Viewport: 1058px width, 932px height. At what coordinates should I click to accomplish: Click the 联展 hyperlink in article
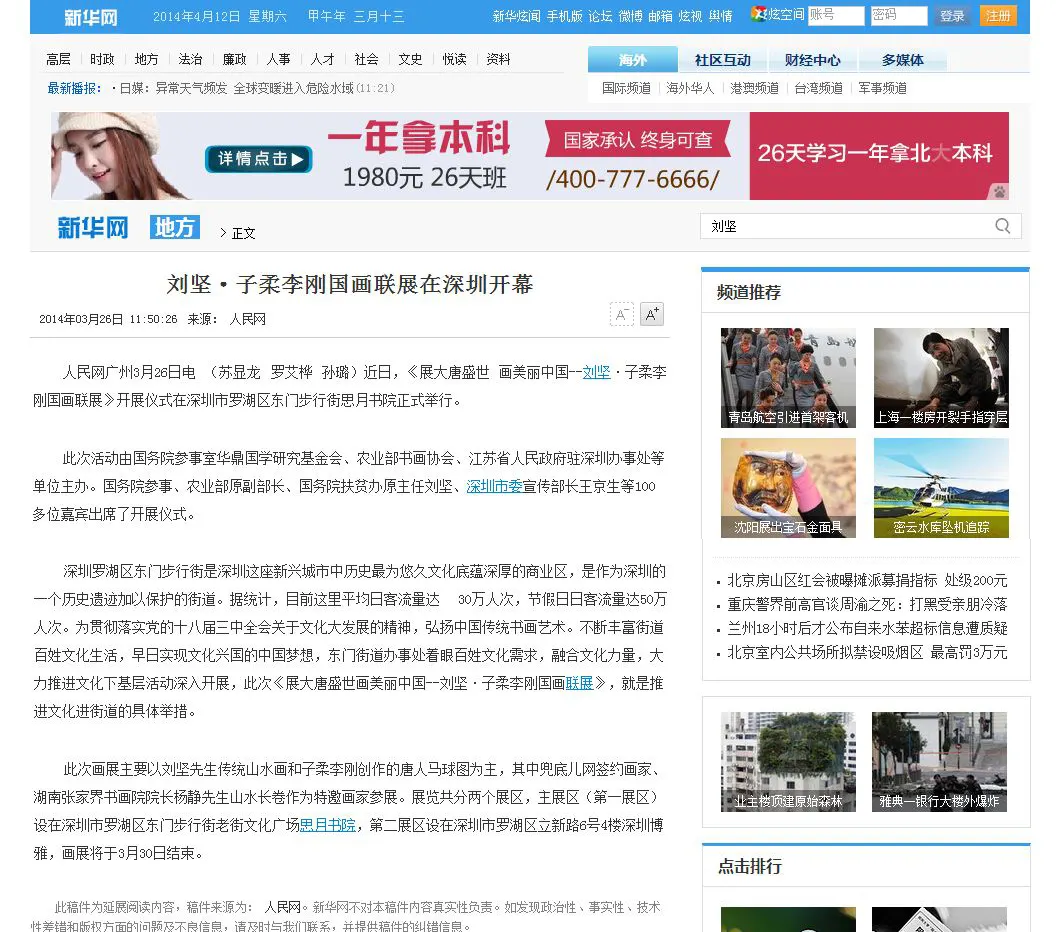point(579,683)
